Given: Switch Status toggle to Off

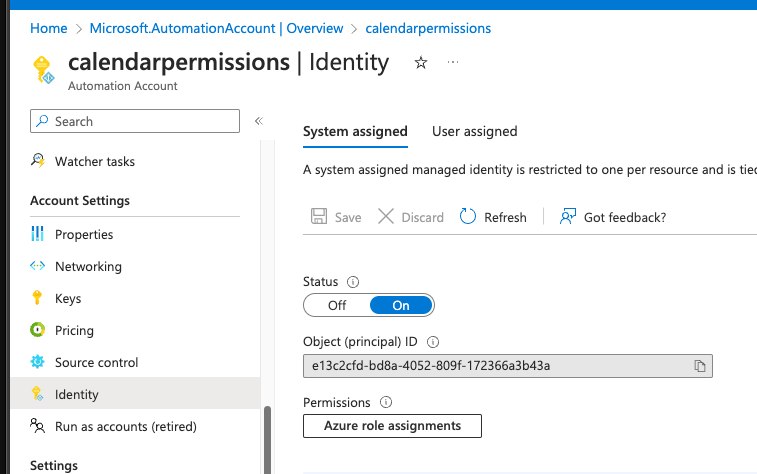Looking at the screenshot, I should coord(337,305).
